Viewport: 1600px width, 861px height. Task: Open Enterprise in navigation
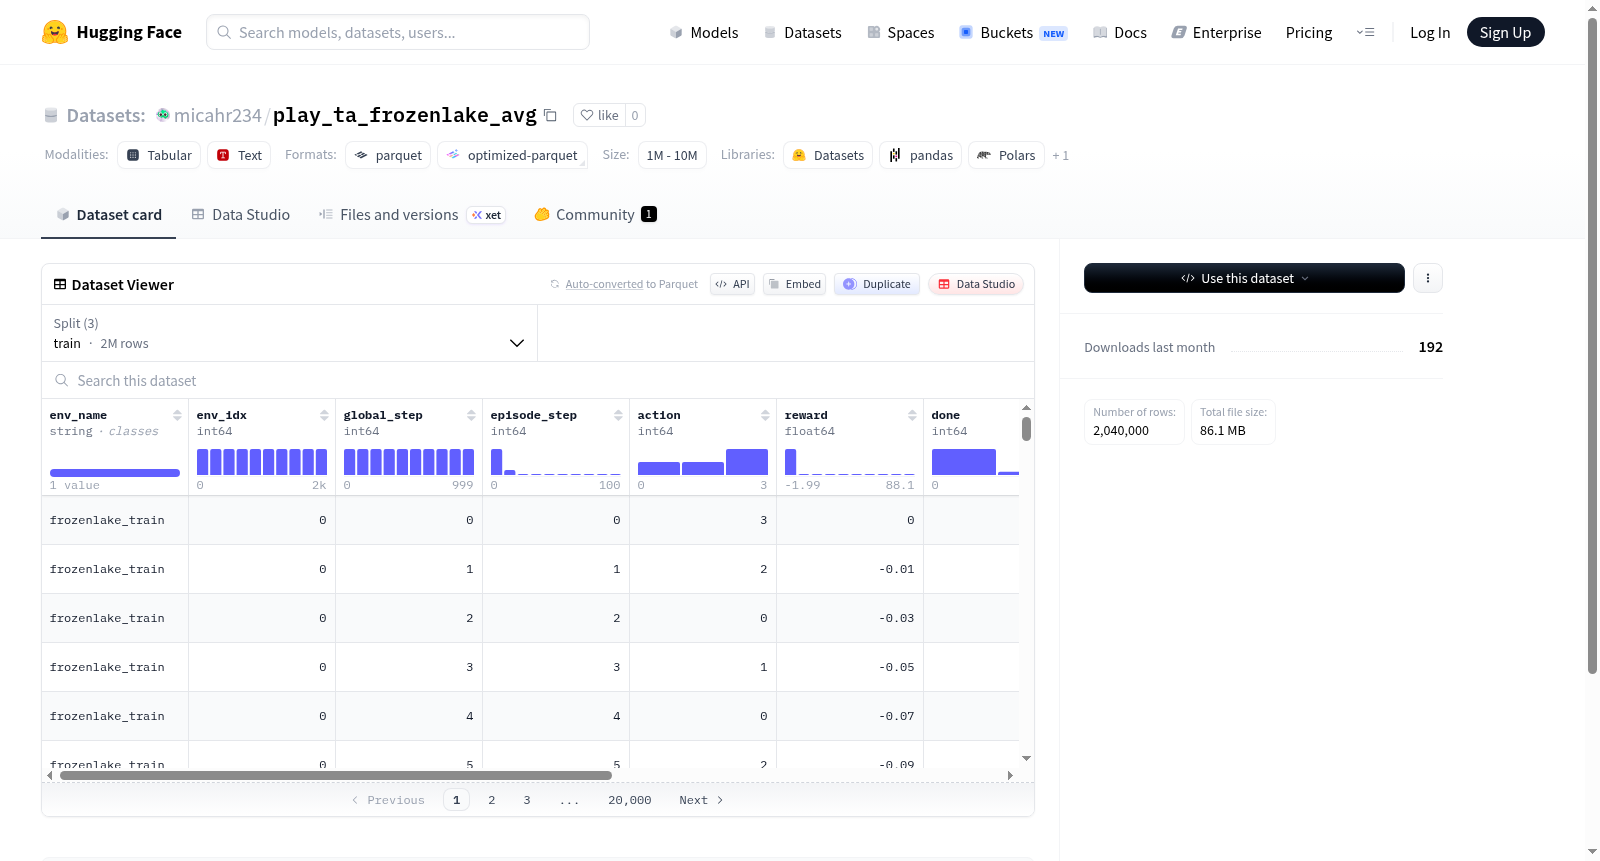click(1216, 33)
